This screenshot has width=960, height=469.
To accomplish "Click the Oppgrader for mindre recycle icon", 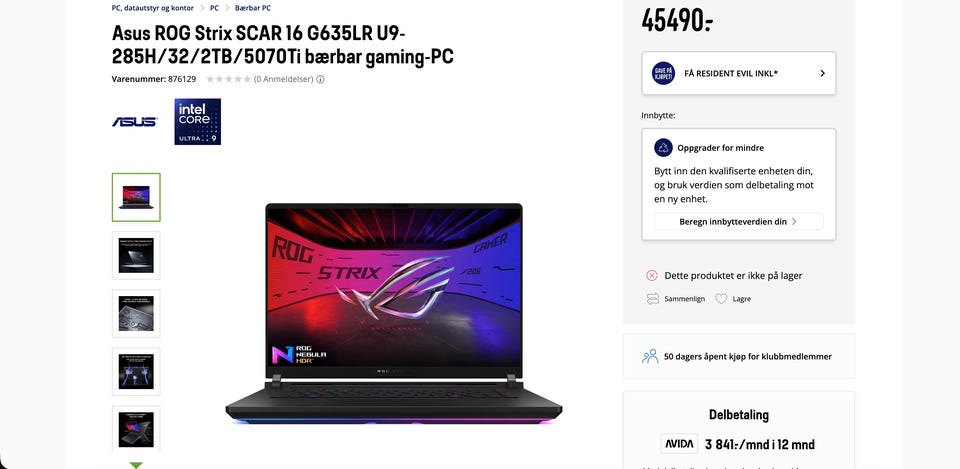I will pyautogui.click(x=663, y=148).
